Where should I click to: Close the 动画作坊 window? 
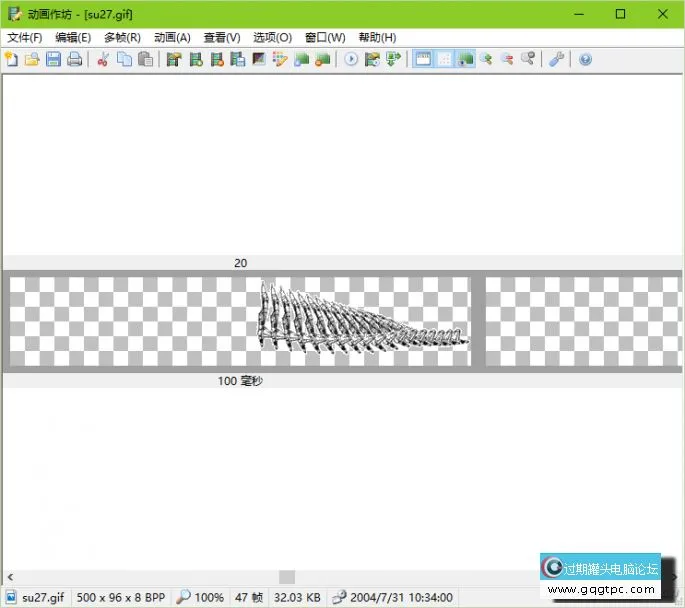click(663, 14)
